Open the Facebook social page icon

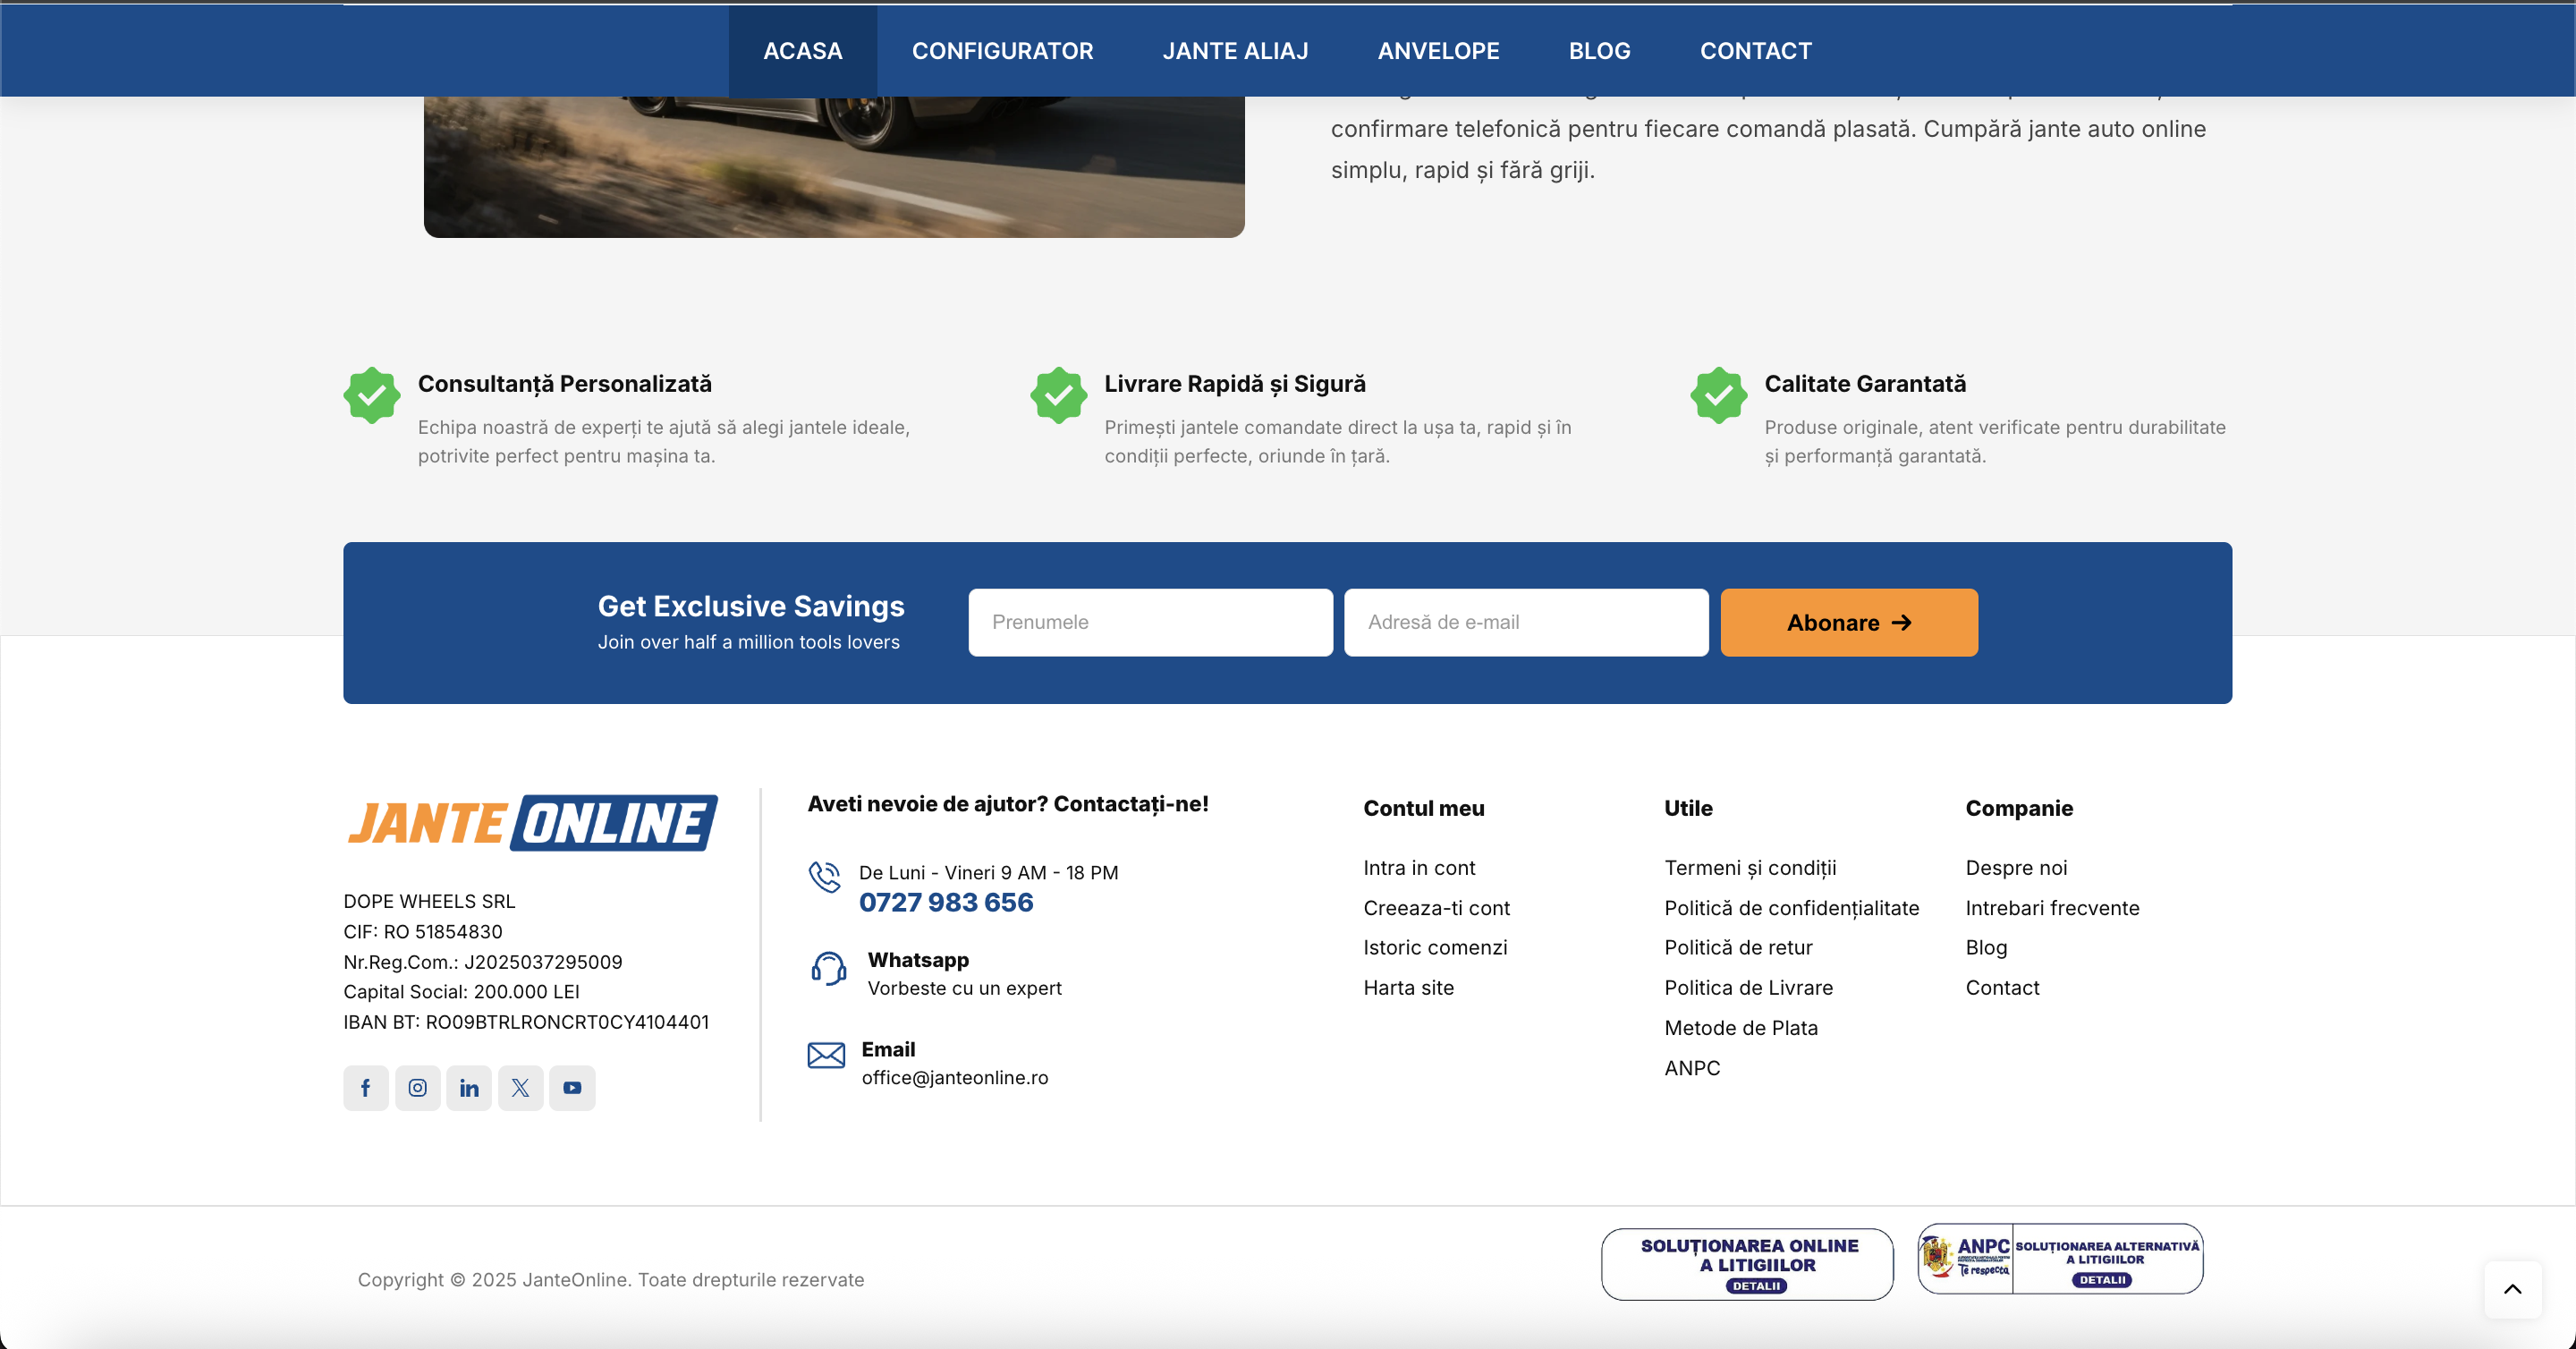tap(366, 1087)
